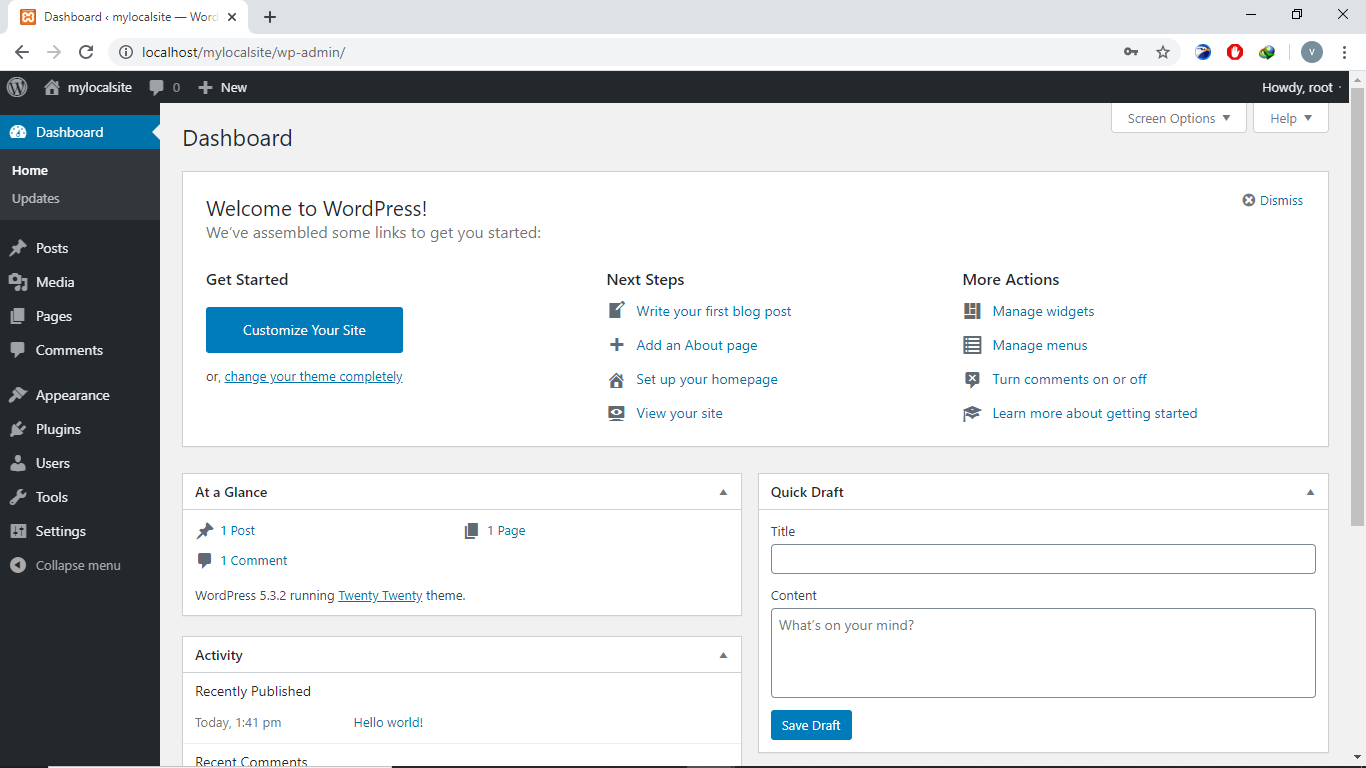Screen dimensions: 1366x768
Task: Click the pencil icon for first blog post
Action: [x=617, y=311]
